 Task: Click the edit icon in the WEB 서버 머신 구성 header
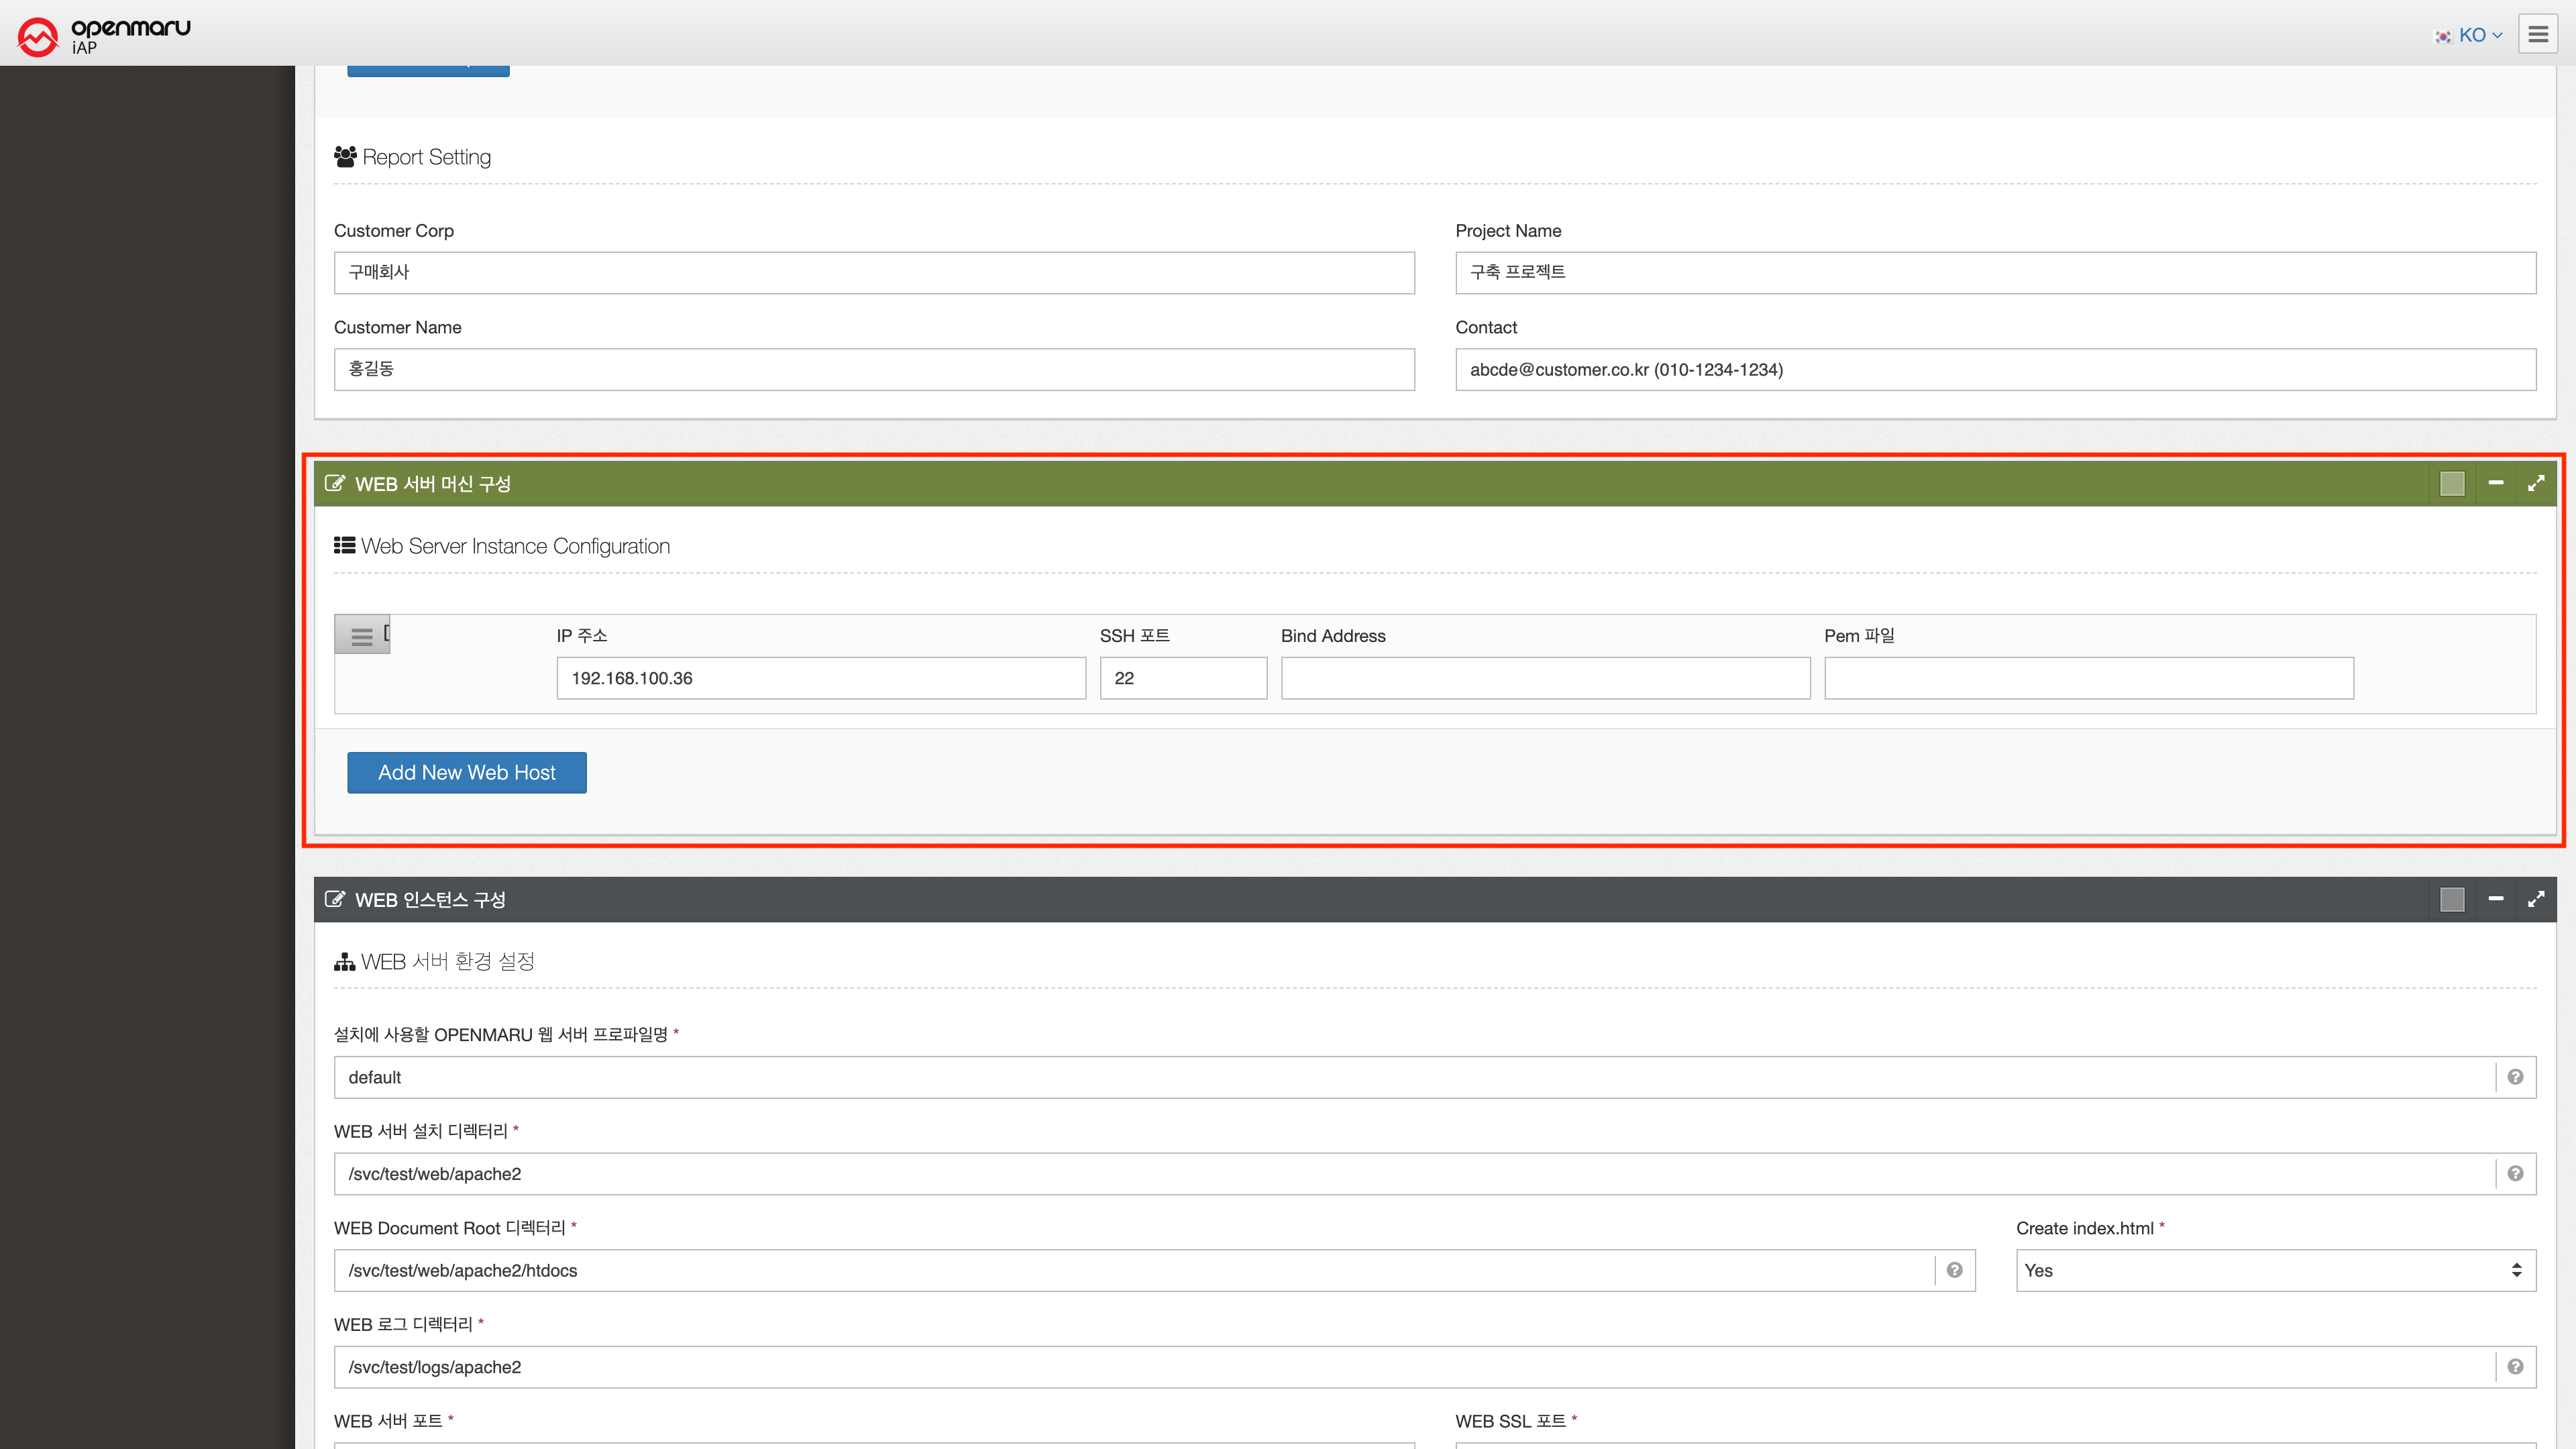click(335, 484)
